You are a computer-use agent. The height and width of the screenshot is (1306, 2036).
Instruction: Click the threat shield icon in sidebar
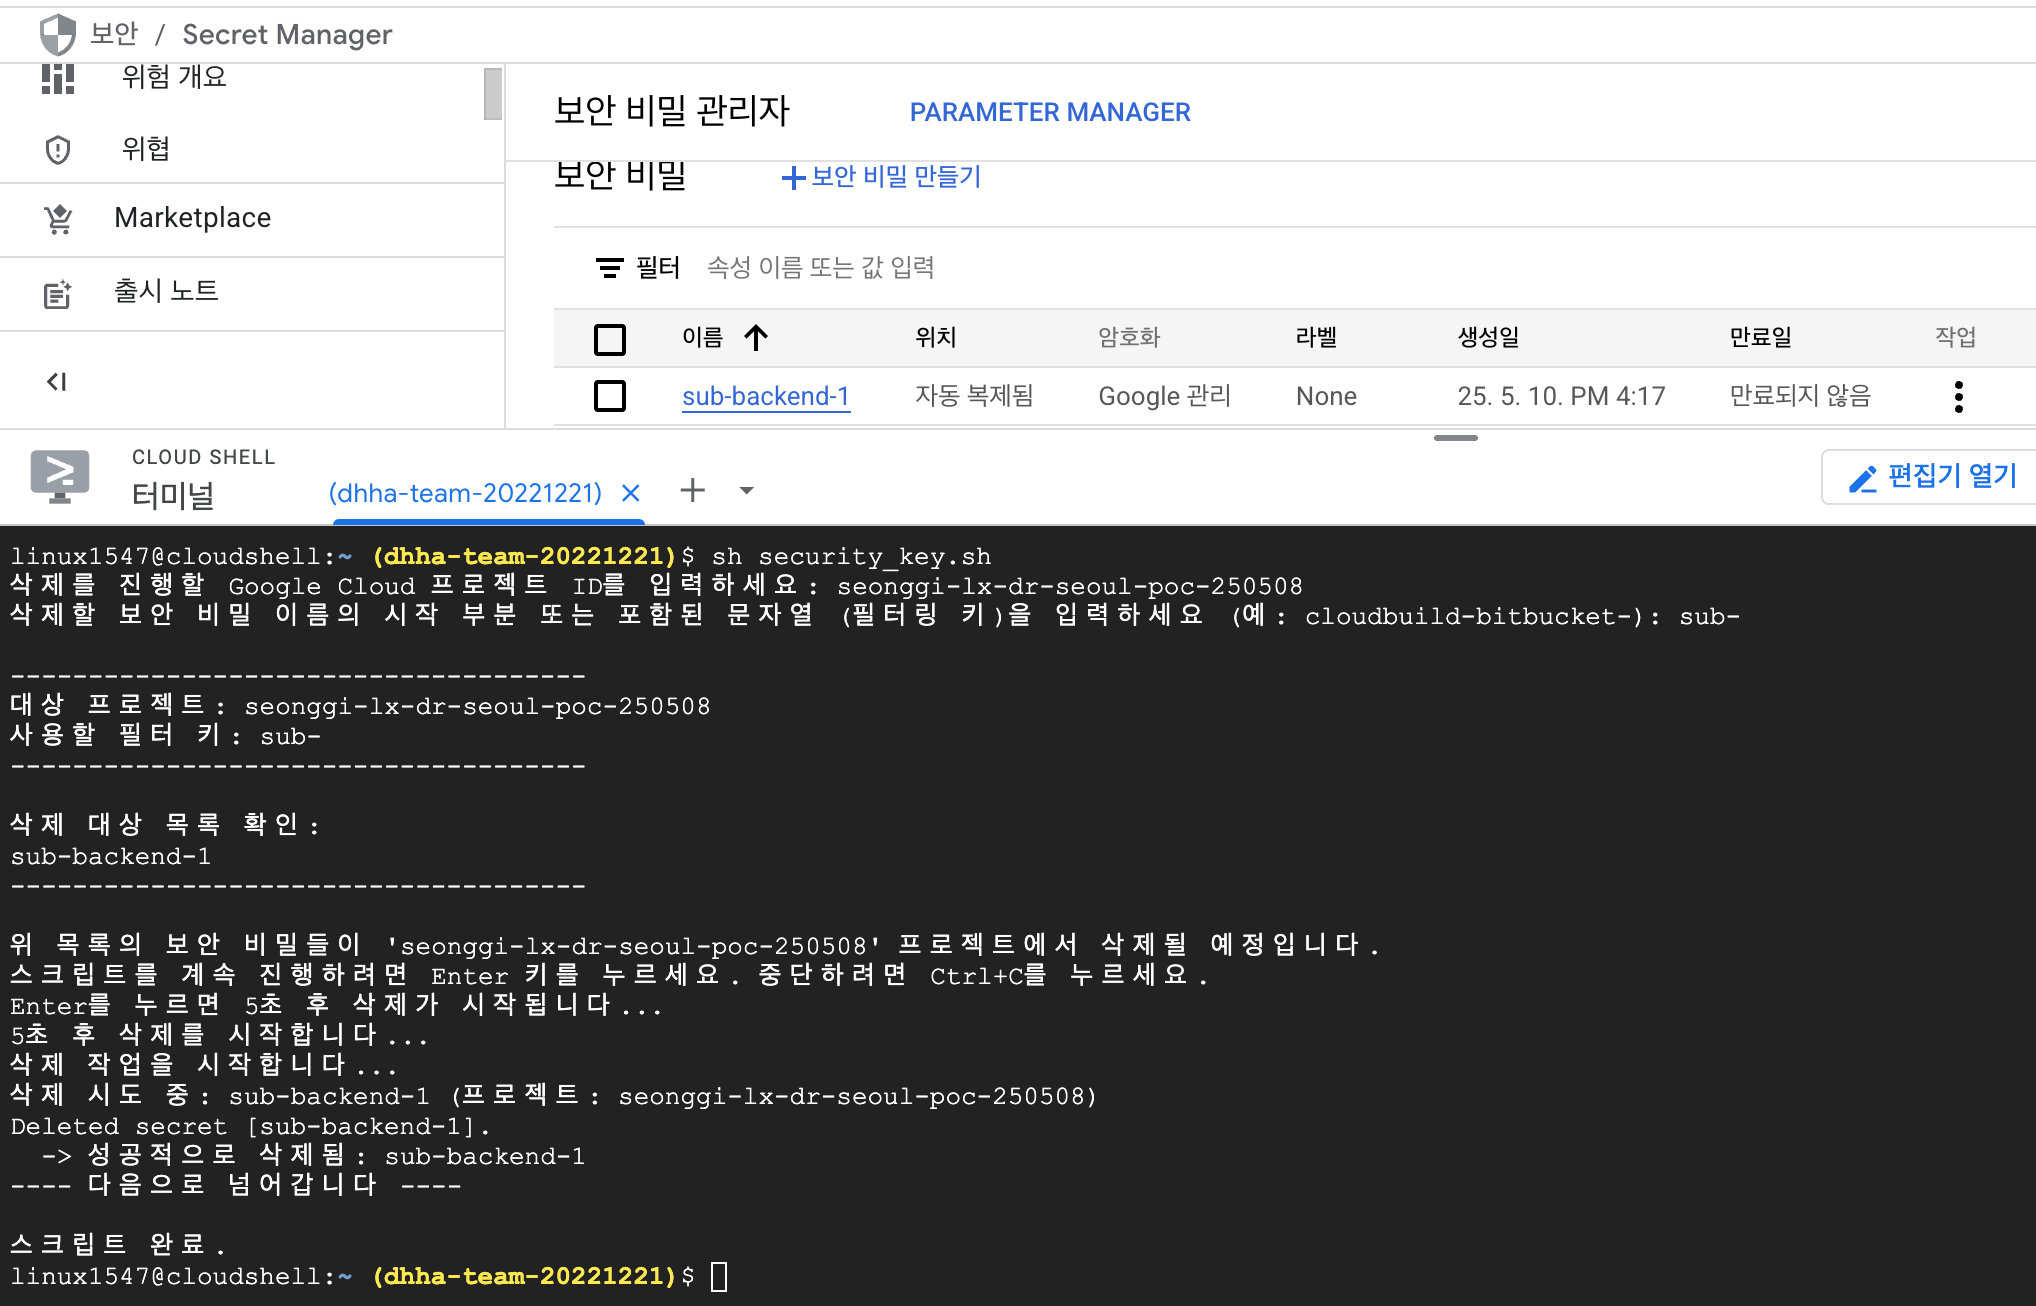pyautogui.click(x=58, y=150)
